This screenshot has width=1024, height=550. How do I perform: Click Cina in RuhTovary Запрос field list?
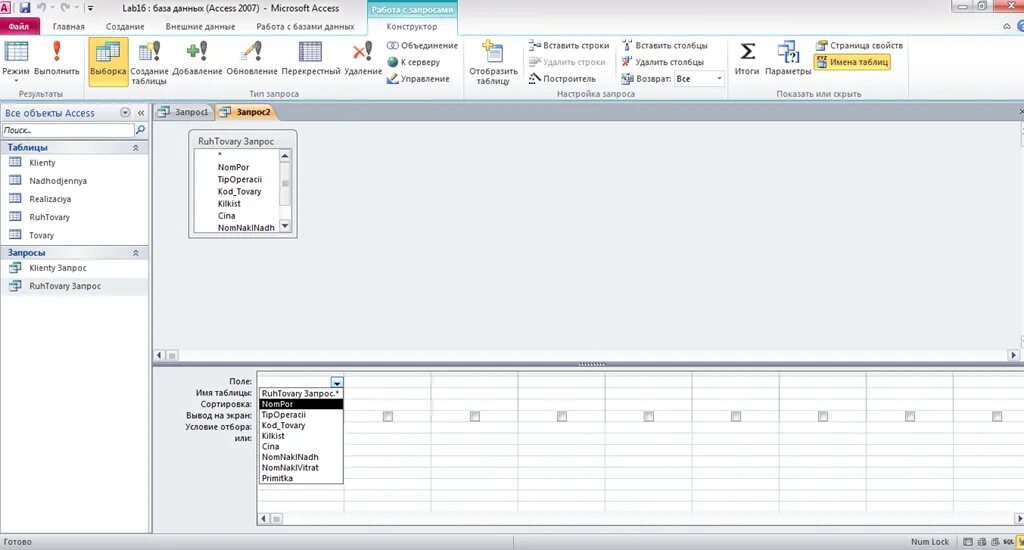[x=227, y=216]
